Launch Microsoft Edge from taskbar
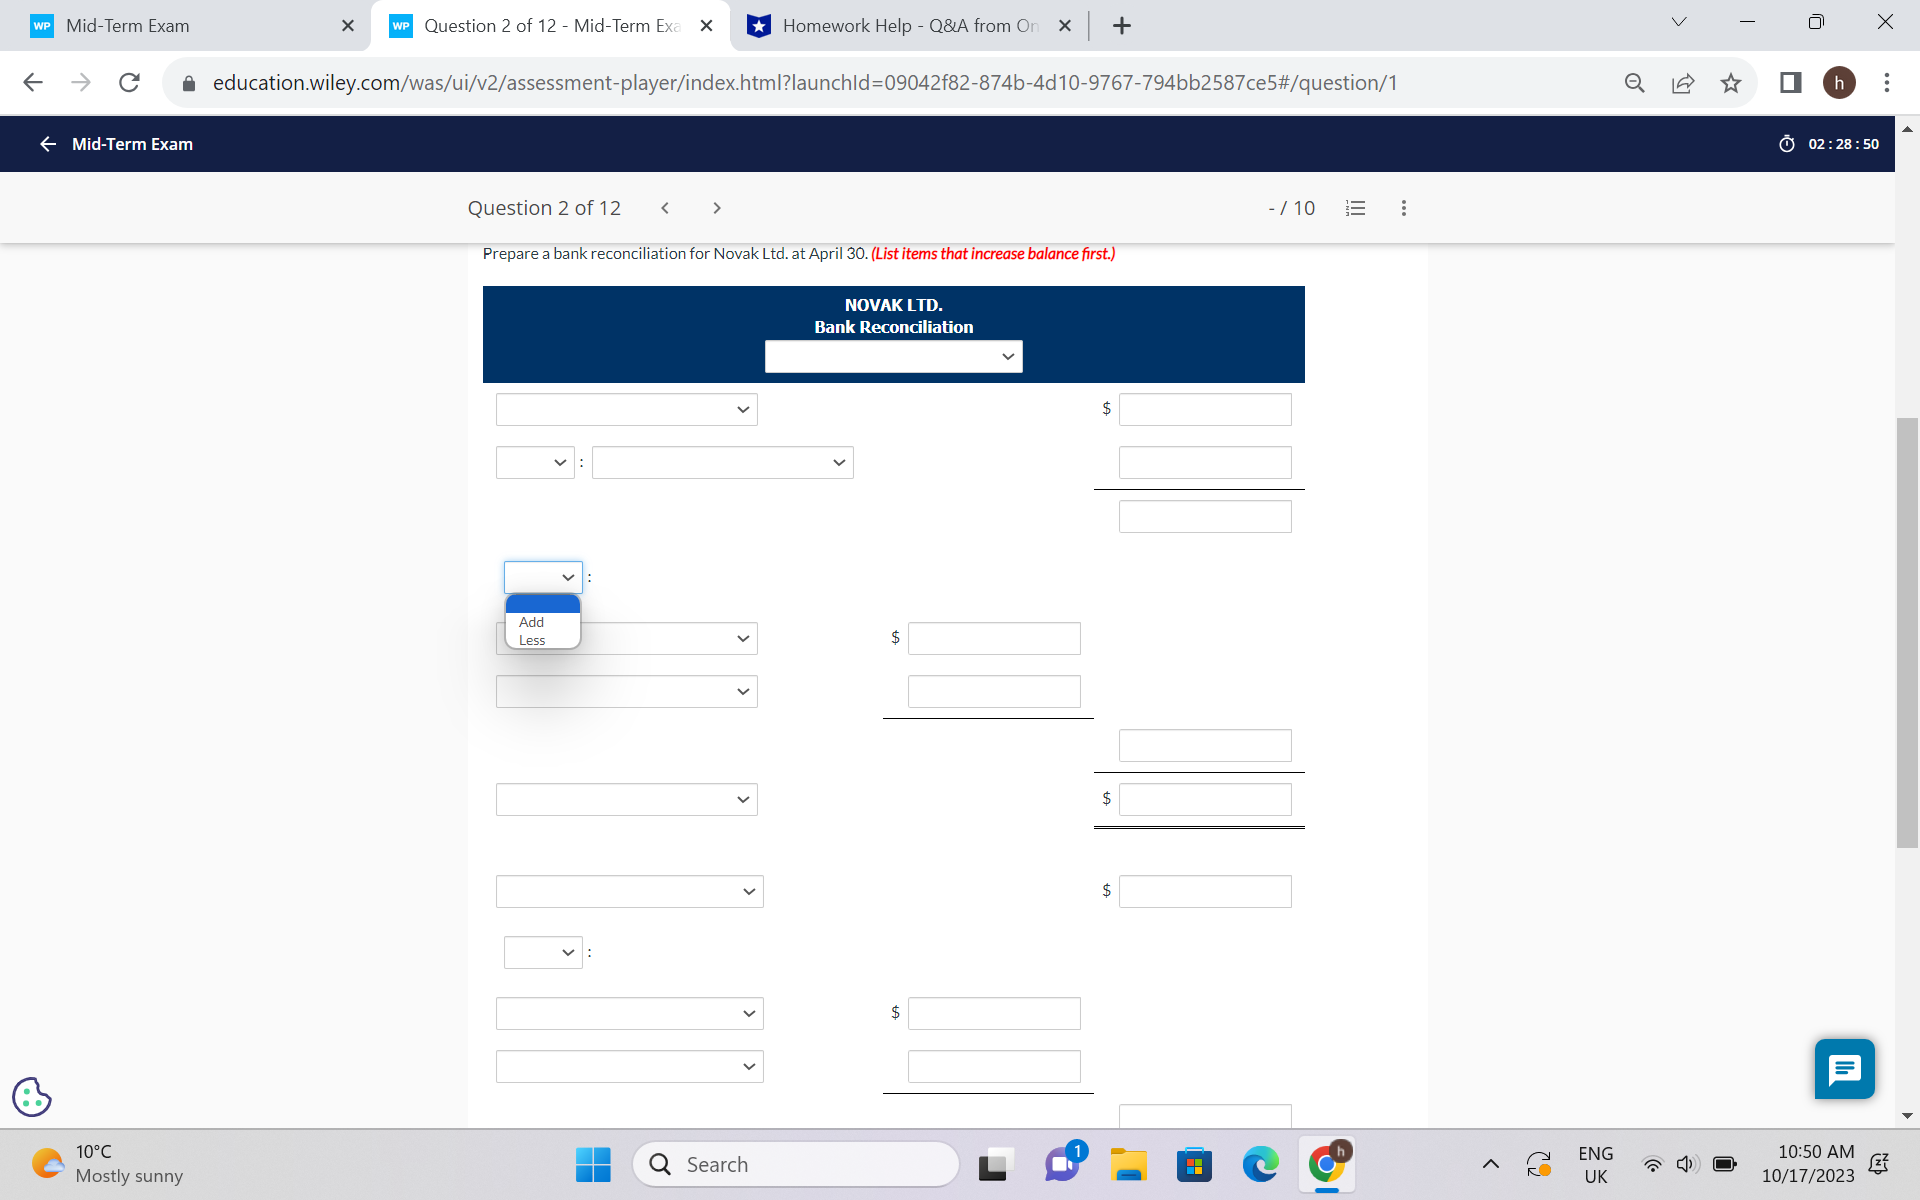 pyautogui.click(x=1260, y=1164)
